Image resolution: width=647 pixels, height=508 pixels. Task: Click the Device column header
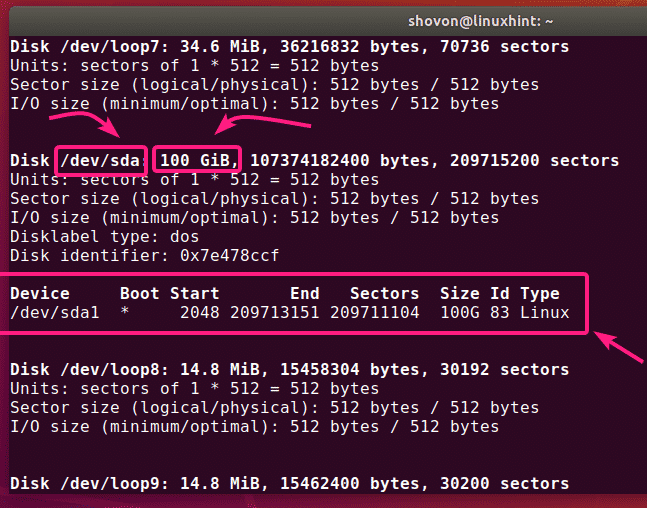click(x=40, y=294)
